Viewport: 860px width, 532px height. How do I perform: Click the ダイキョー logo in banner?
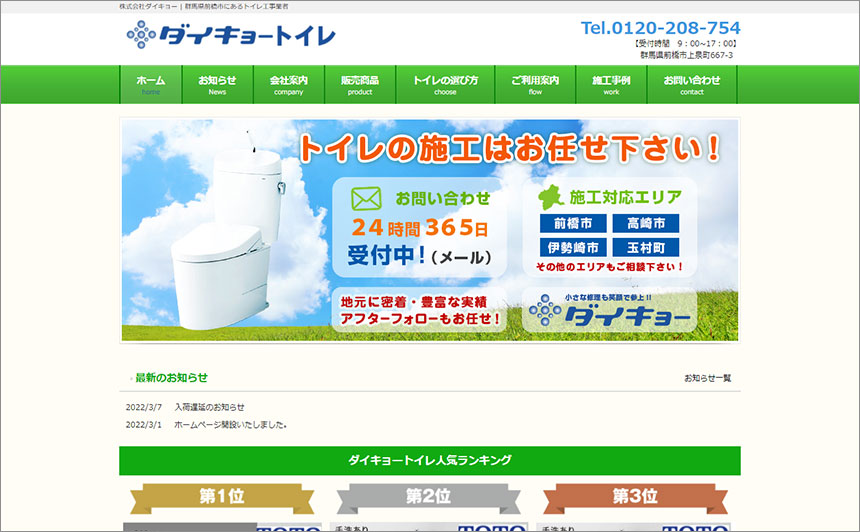[609, 311]
